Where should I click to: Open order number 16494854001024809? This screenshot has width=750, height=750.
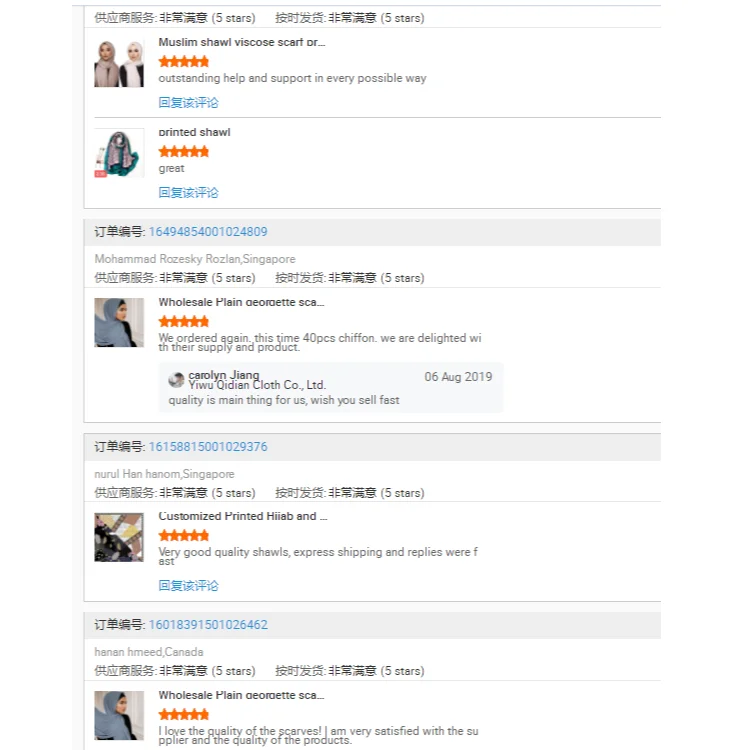(208, 232)
